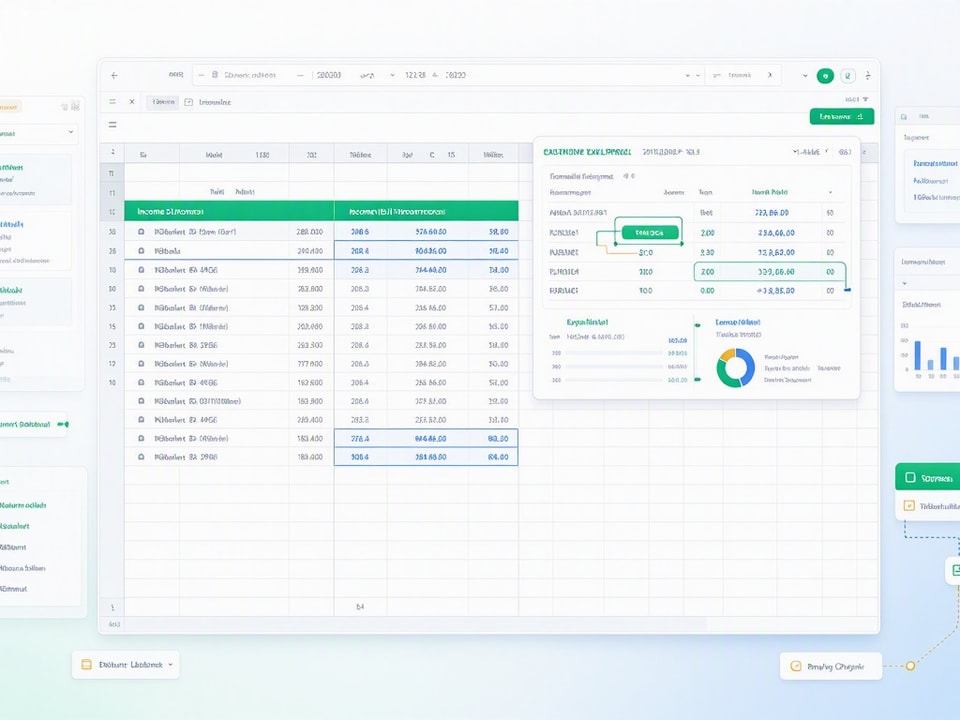The image size is (960, 720).
Task: Close the tab row with the X icon
Action: (132, 102)
